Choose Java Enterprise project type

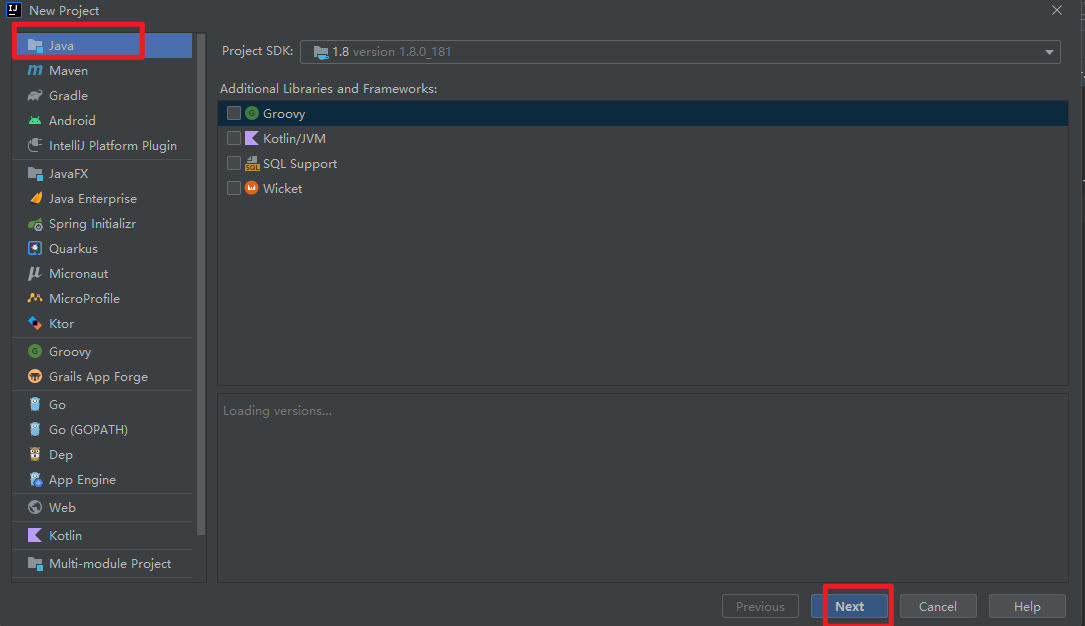point(92,199)
